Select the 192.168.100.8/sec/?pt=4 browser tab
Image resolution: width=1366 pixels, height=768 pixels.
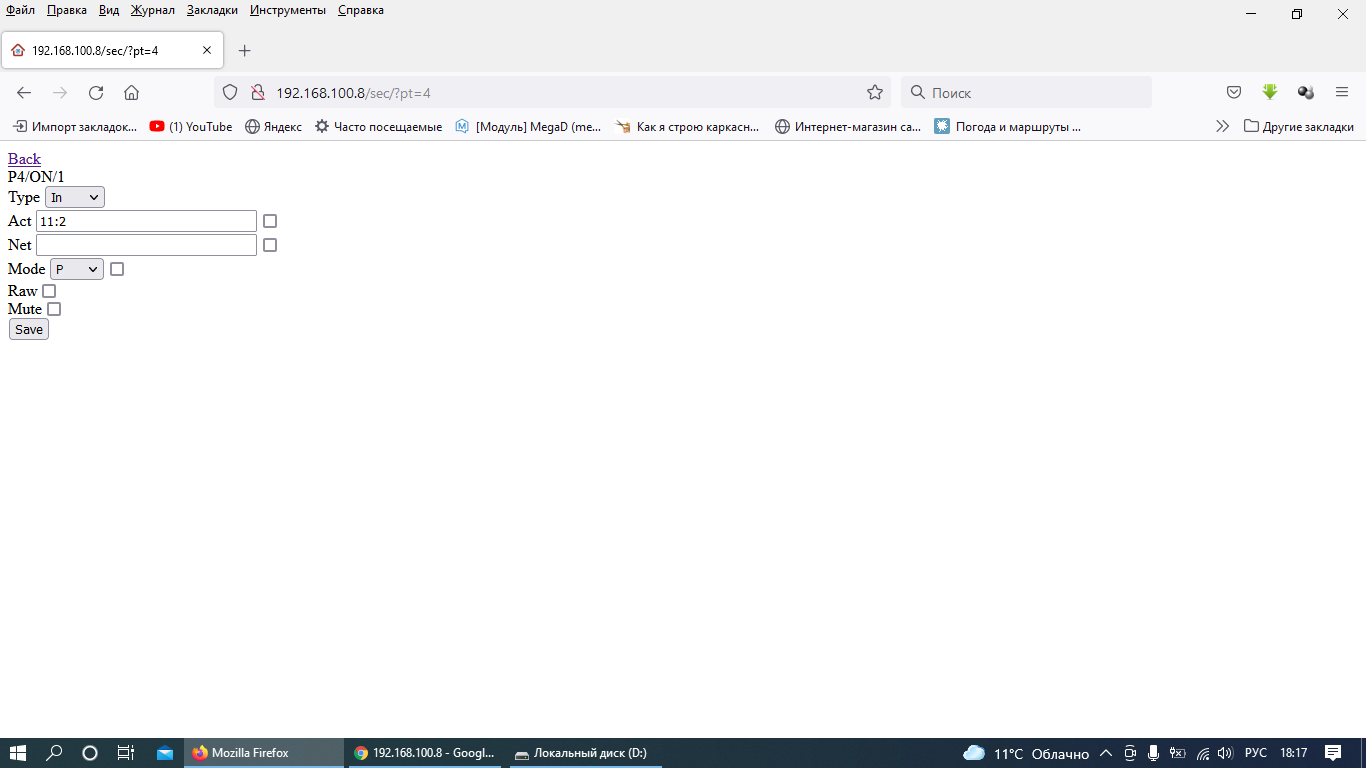[x=112, y=51]
